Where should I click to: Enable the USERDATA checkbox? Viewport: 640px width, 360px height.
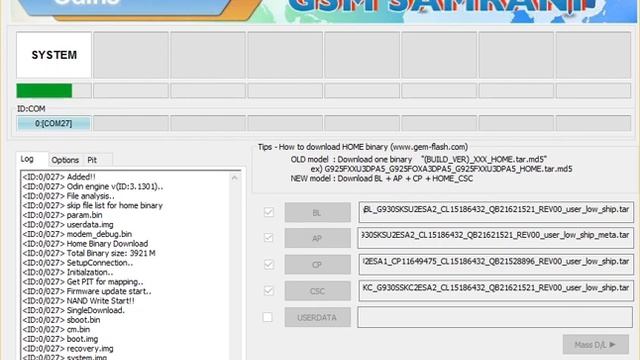click(x=268, y=317)
